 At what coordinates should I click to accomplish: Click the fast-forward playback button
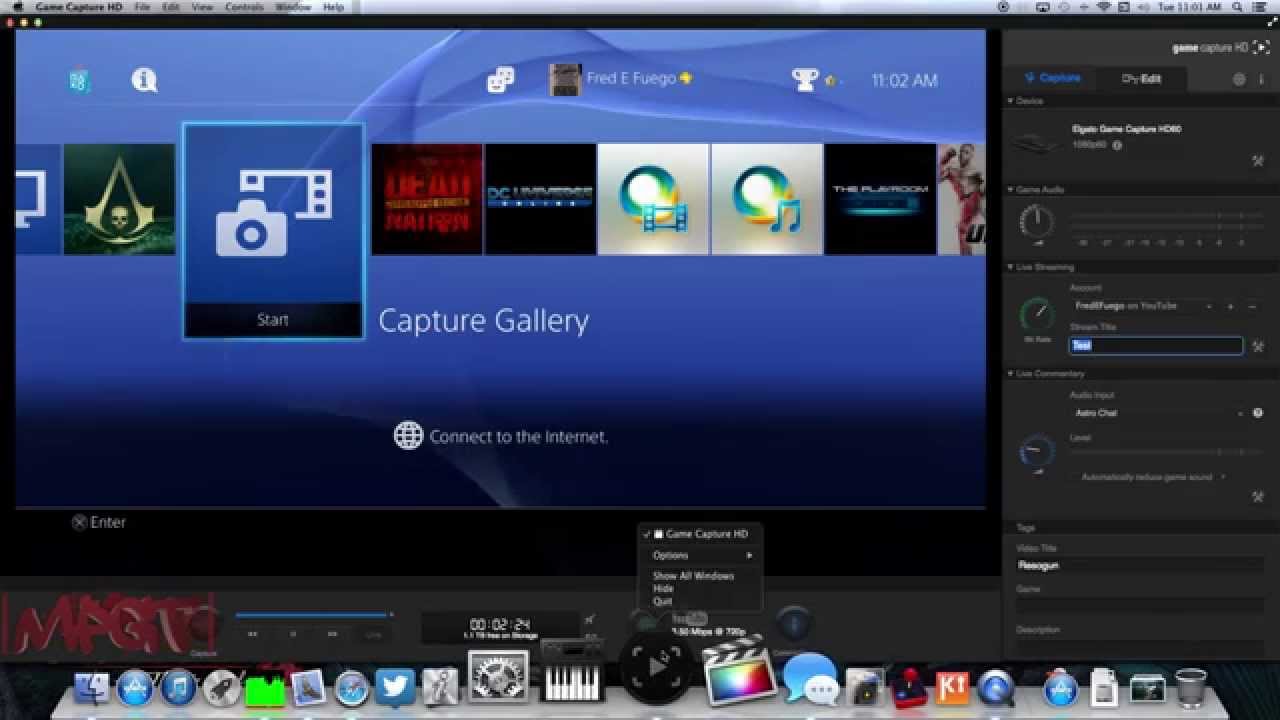332,634
